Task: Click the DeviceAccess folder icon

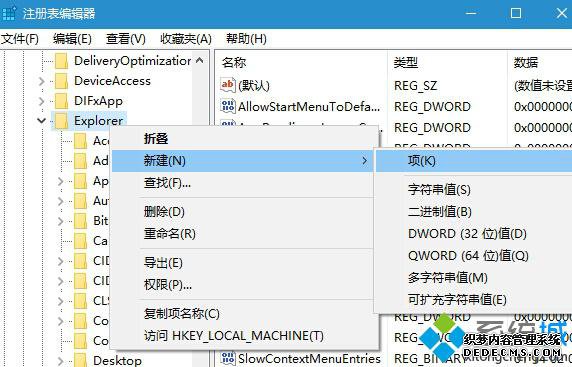Action: (61, 81)
